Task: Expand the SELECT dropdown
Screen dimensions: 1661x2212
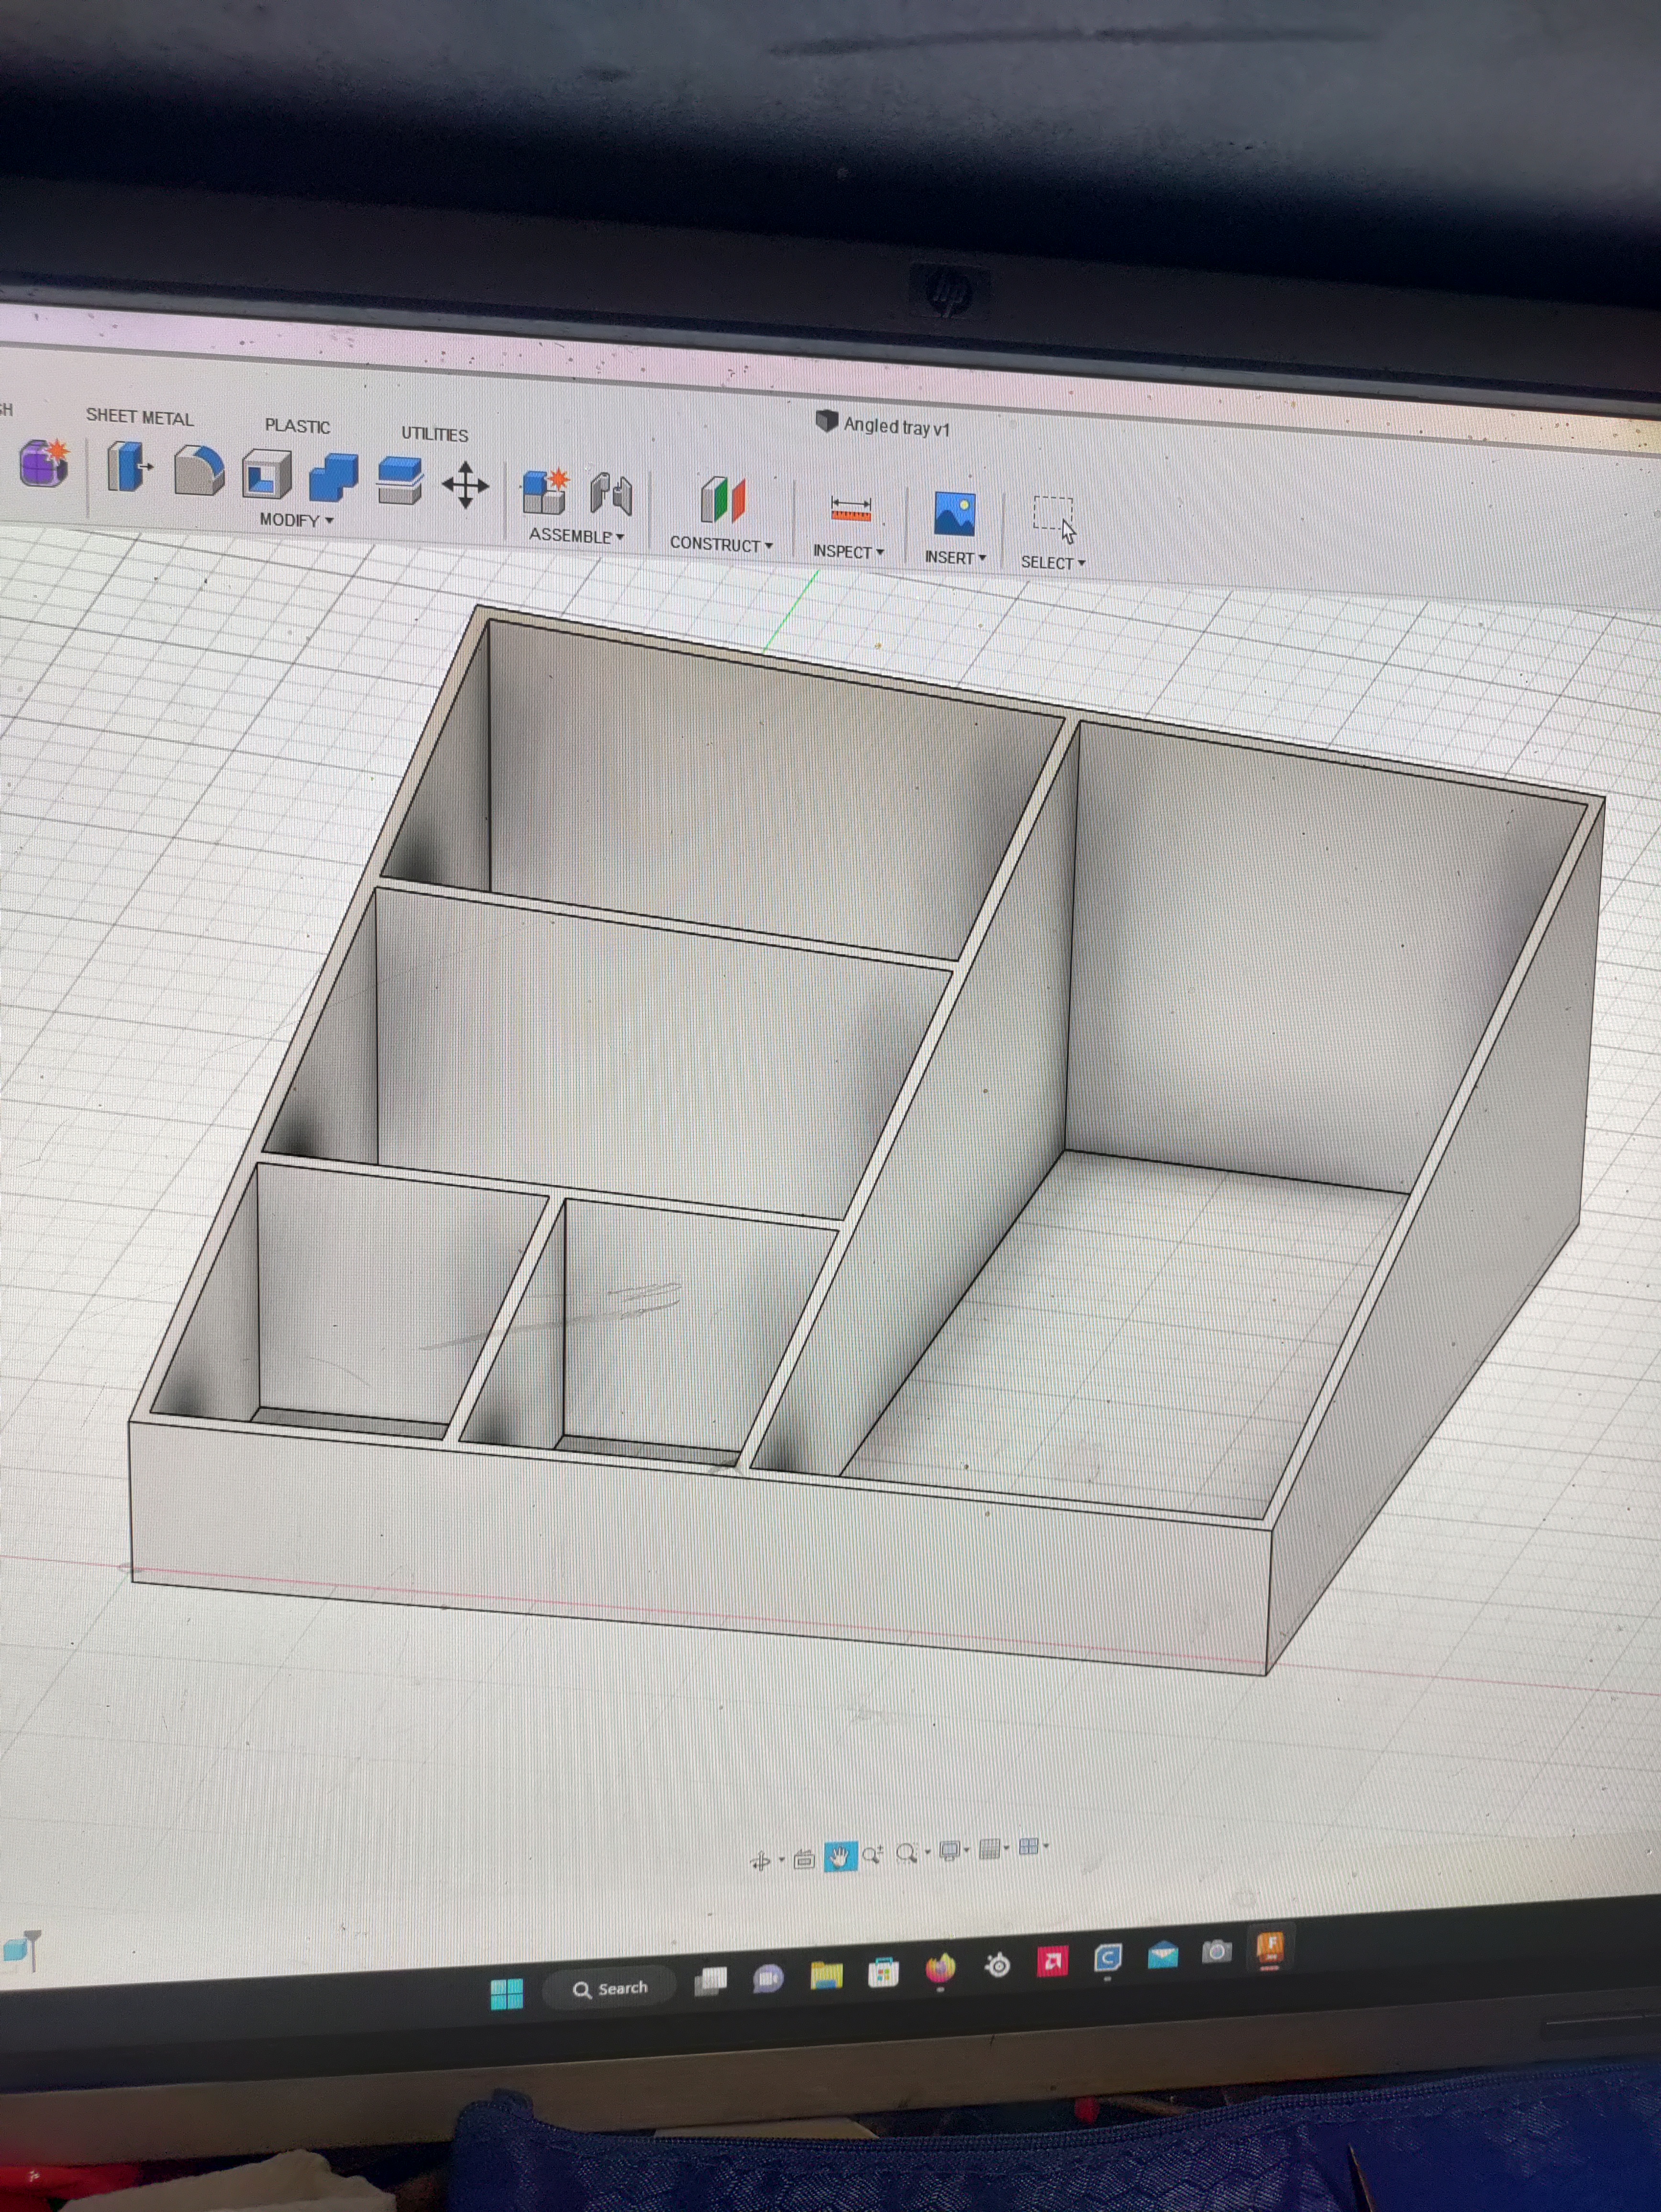Action: pyautogui.click(x=1053, y=563)
